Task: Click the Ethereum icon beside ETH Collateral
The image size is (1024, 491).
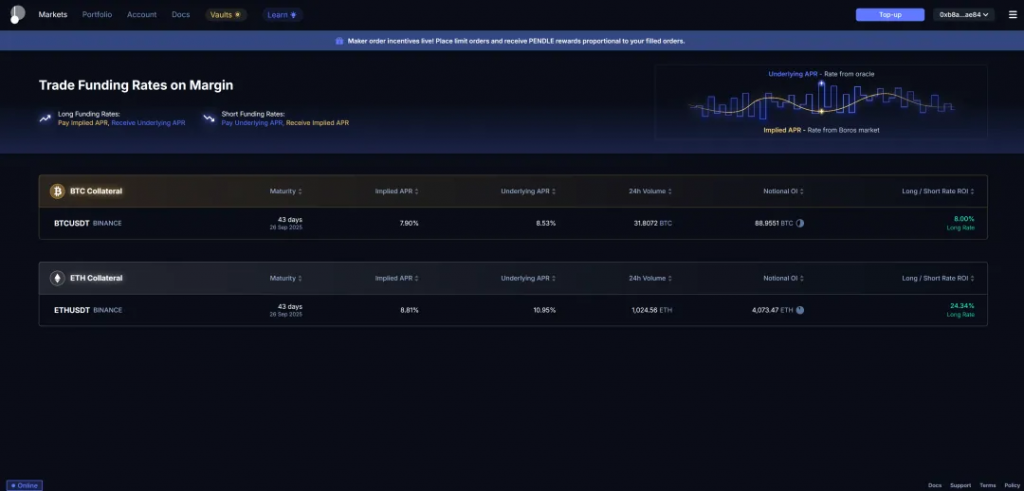Action: click(x=57, y=277)
